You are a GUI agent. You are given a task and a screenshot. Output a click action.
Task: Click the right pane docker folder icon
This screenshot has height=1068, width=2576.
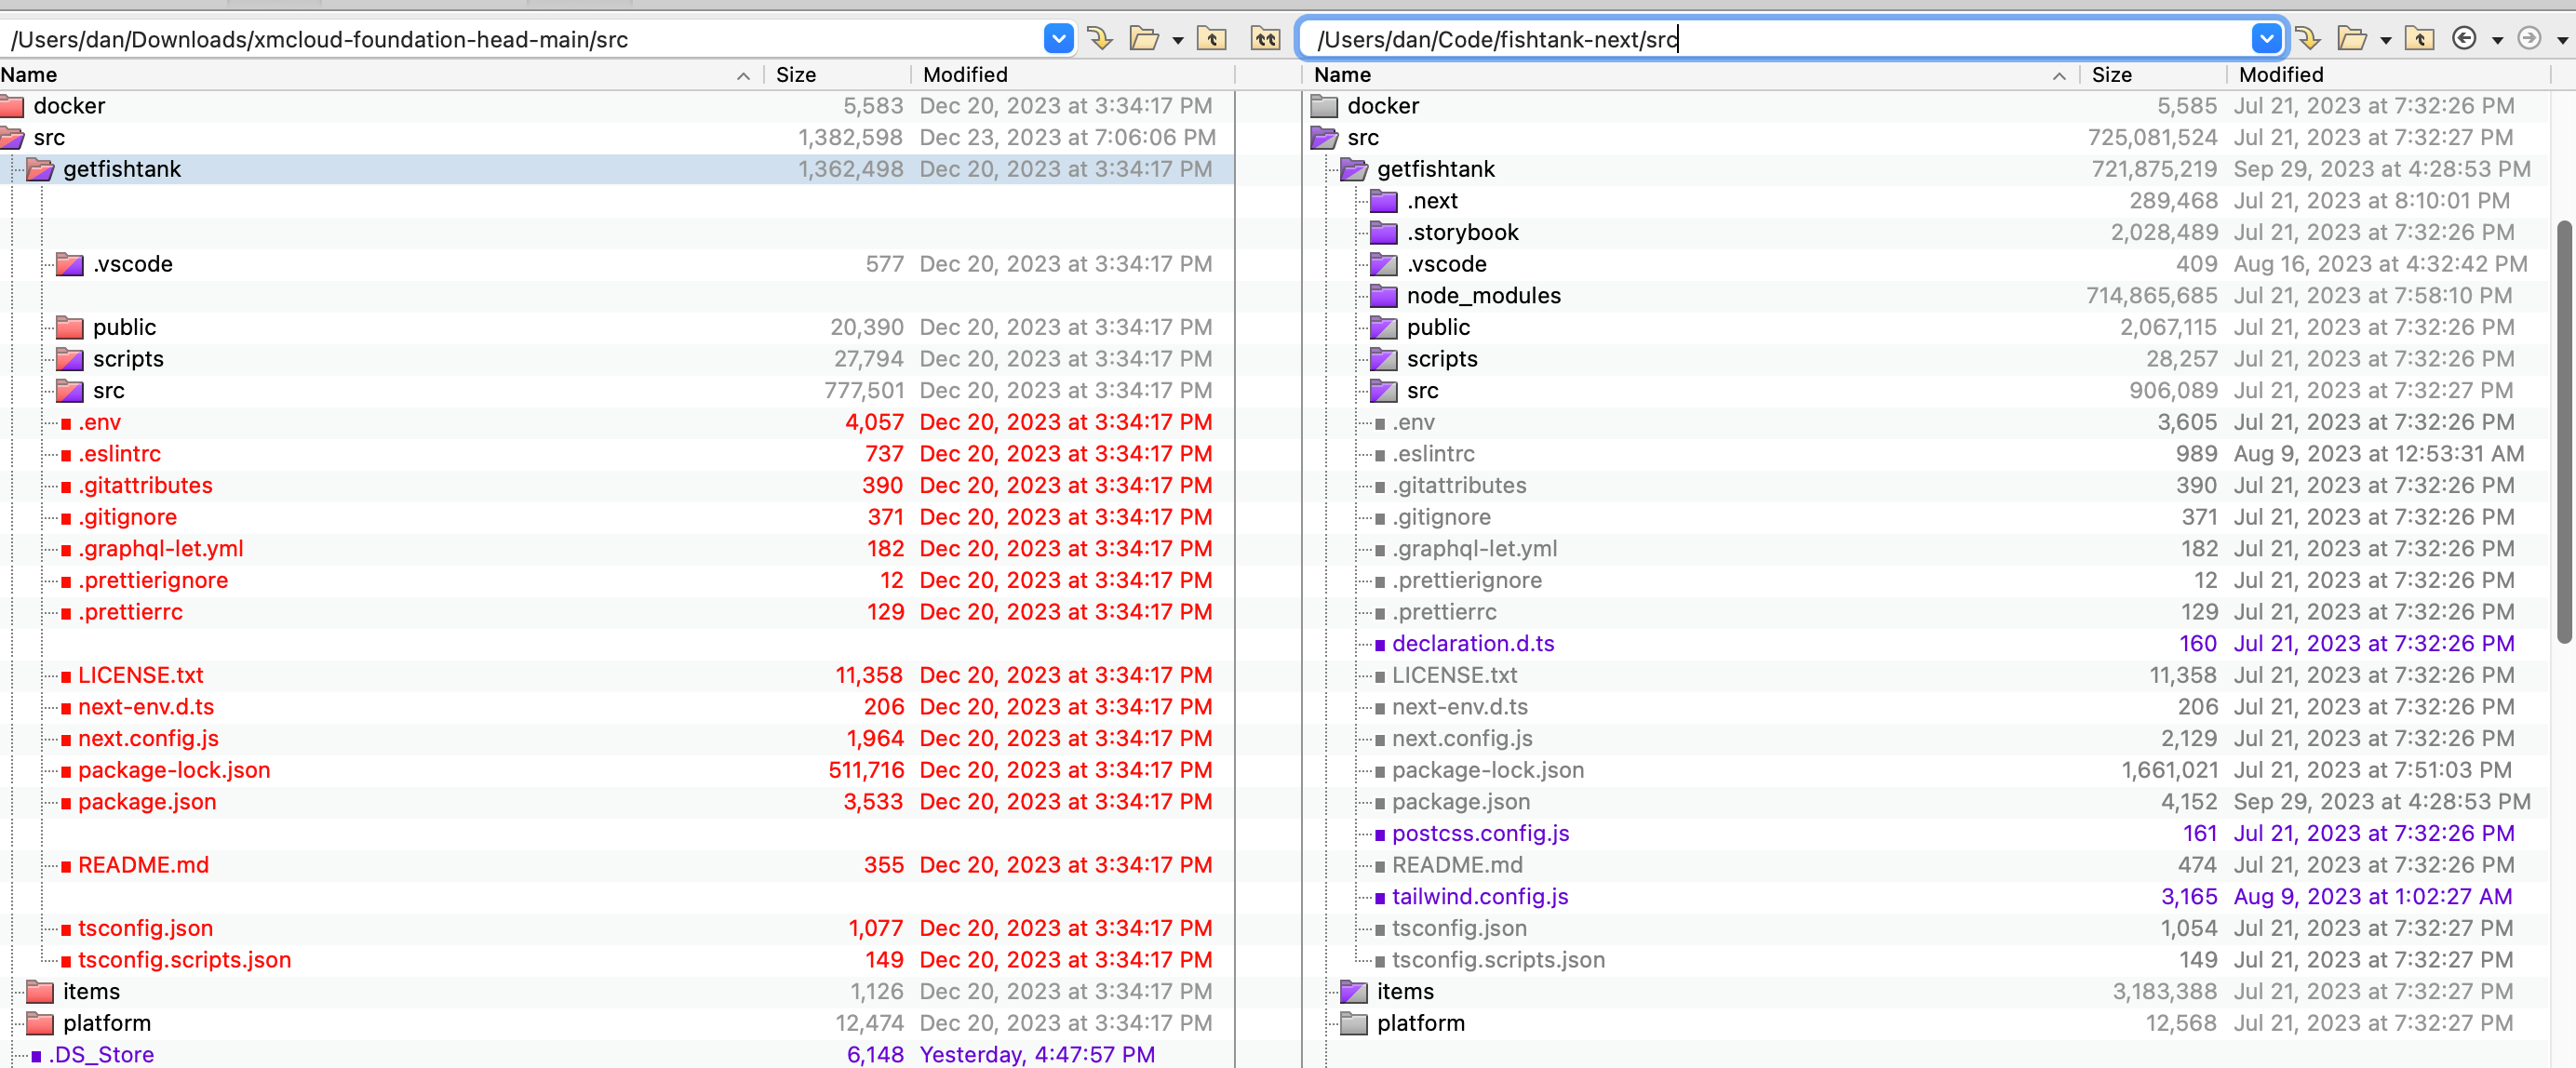(x=1324, y=106)
